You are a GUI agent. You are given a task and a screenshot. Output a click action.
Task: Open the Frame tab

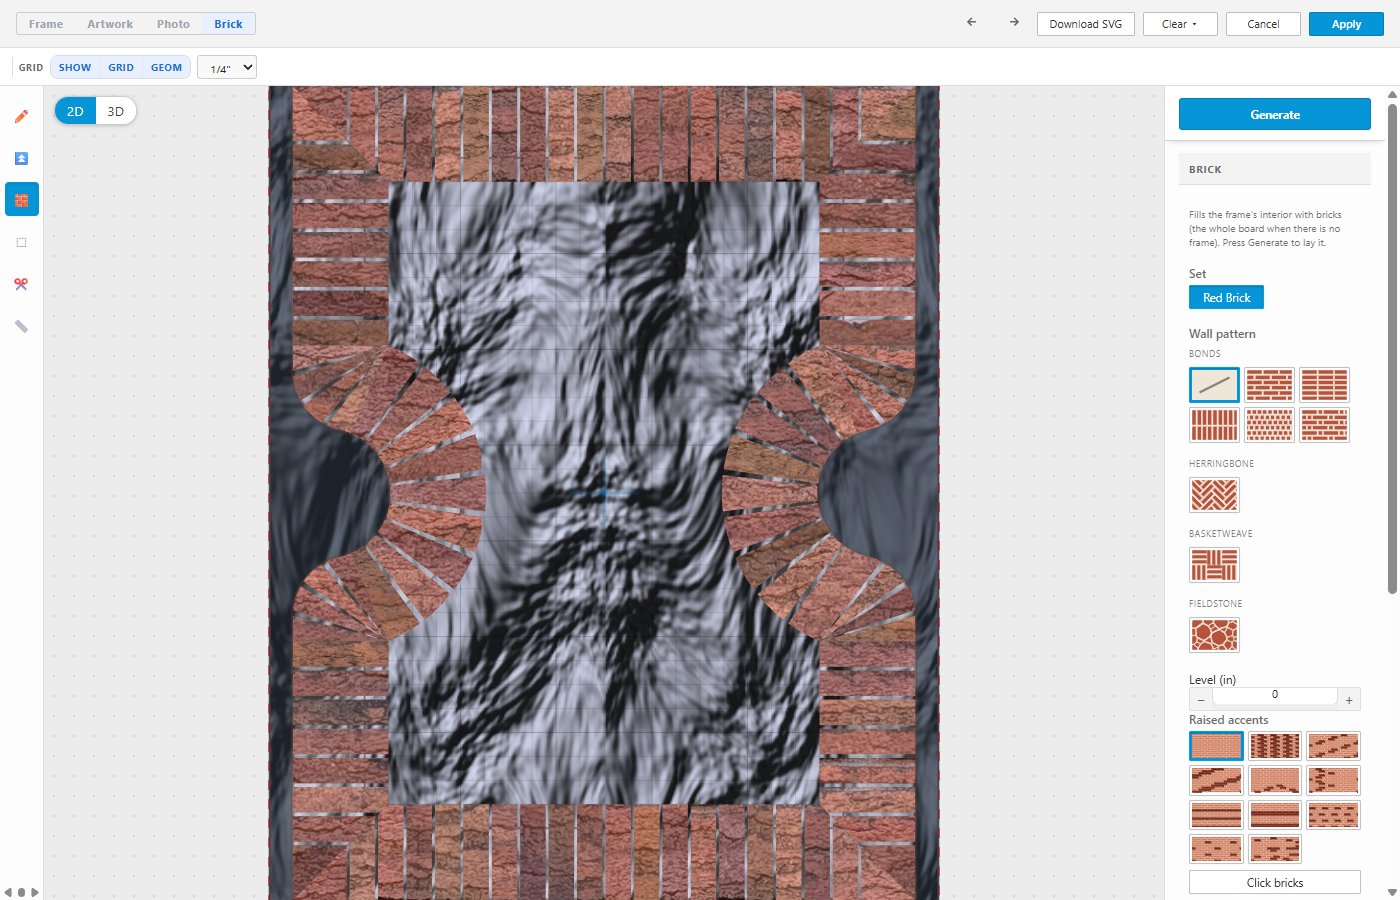pos(46,24)
